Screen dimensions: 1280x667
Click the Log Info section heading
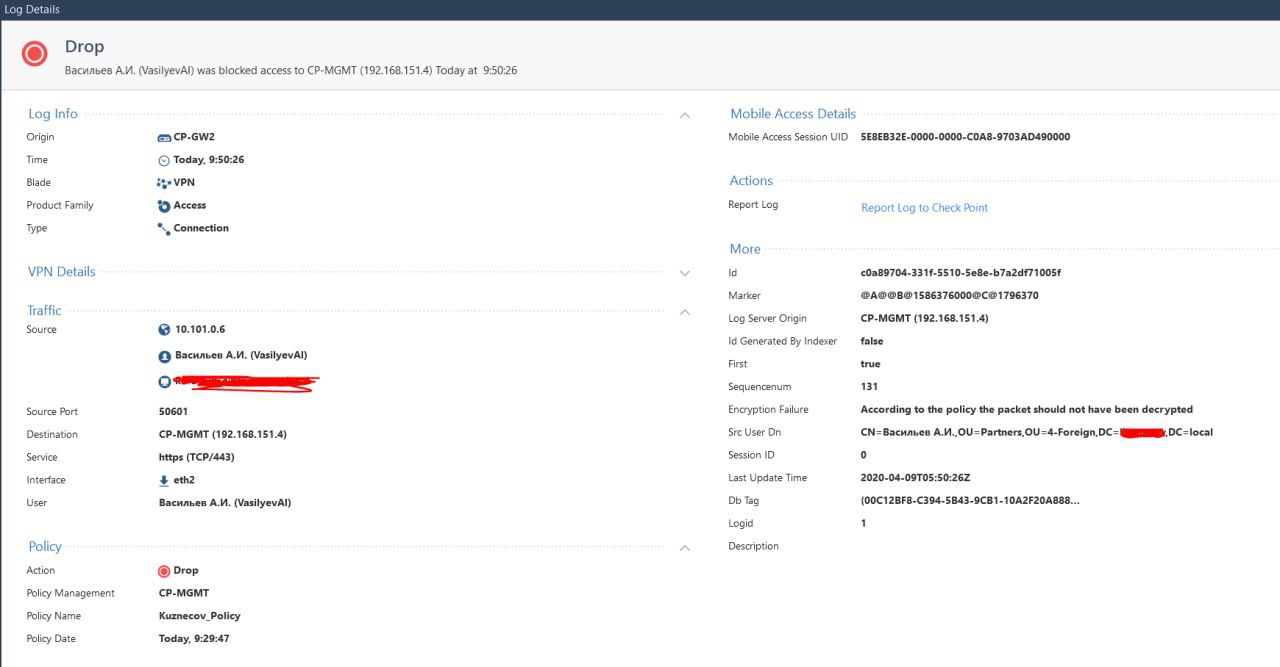click(53, 114)
